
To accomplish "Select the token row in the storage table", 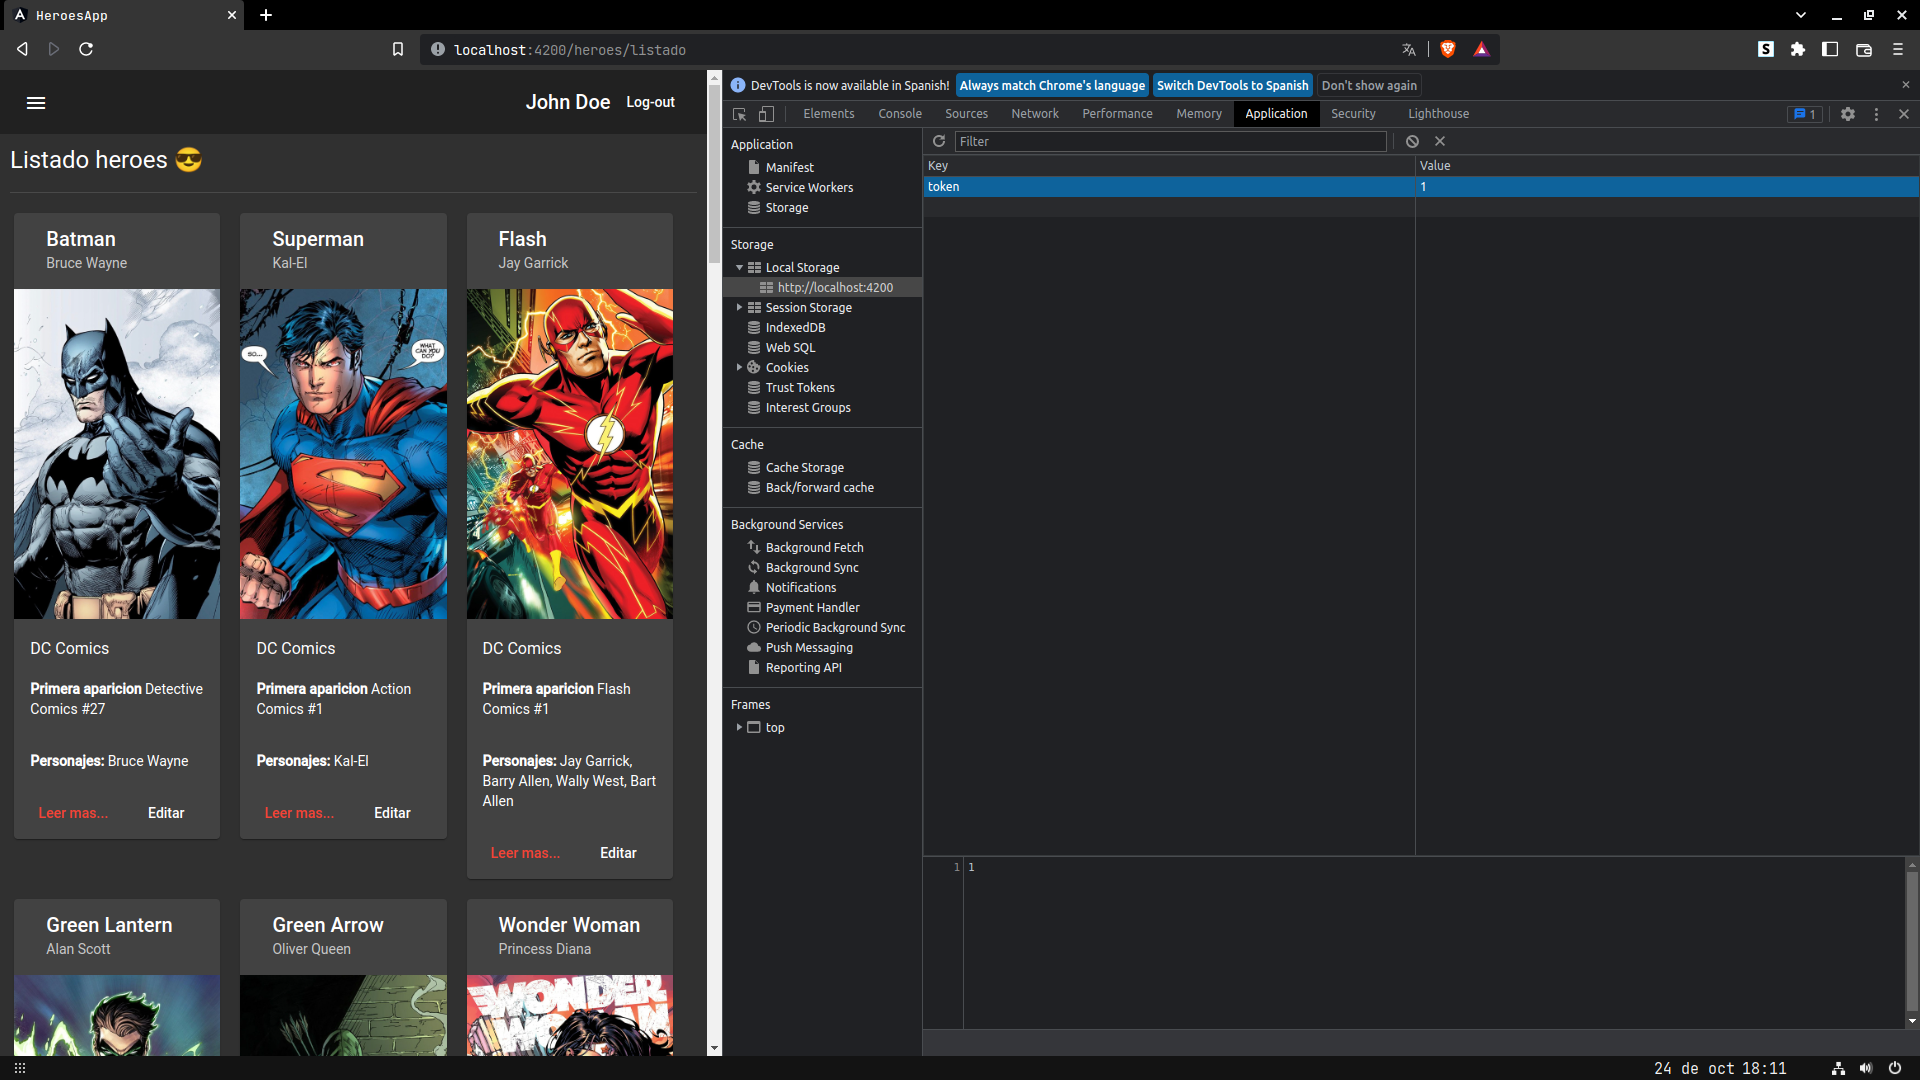I will click(x=1421, y=187).
